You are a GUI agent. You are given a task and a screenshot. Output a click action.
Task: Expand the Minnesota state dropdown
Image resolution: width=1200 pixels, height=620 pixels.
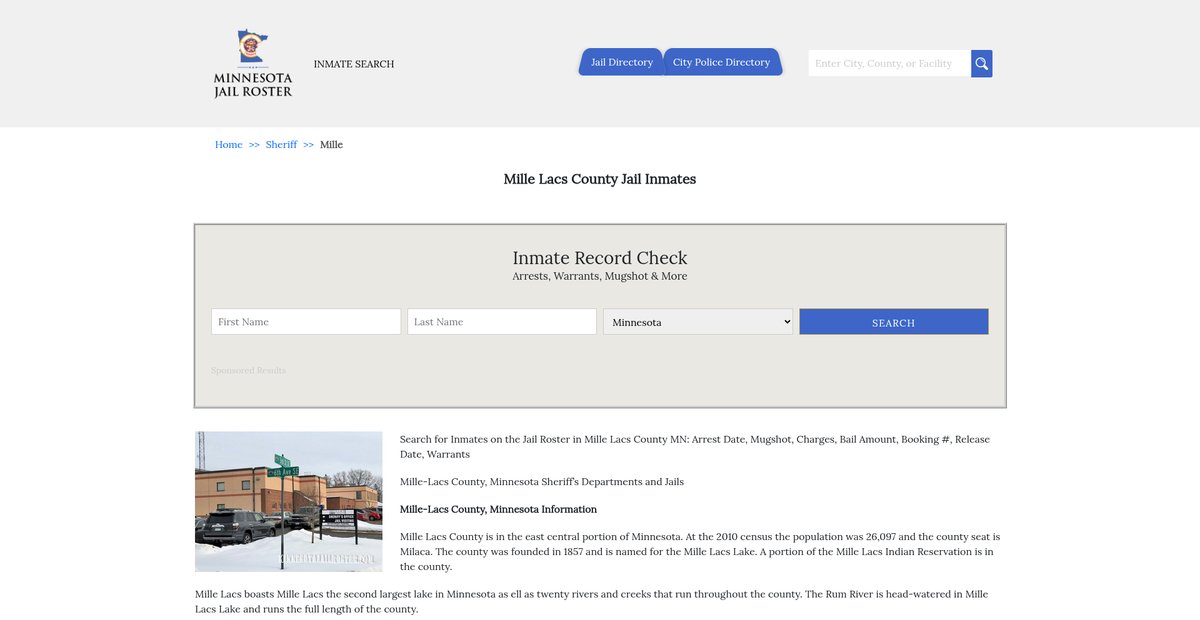click(698, 322)
